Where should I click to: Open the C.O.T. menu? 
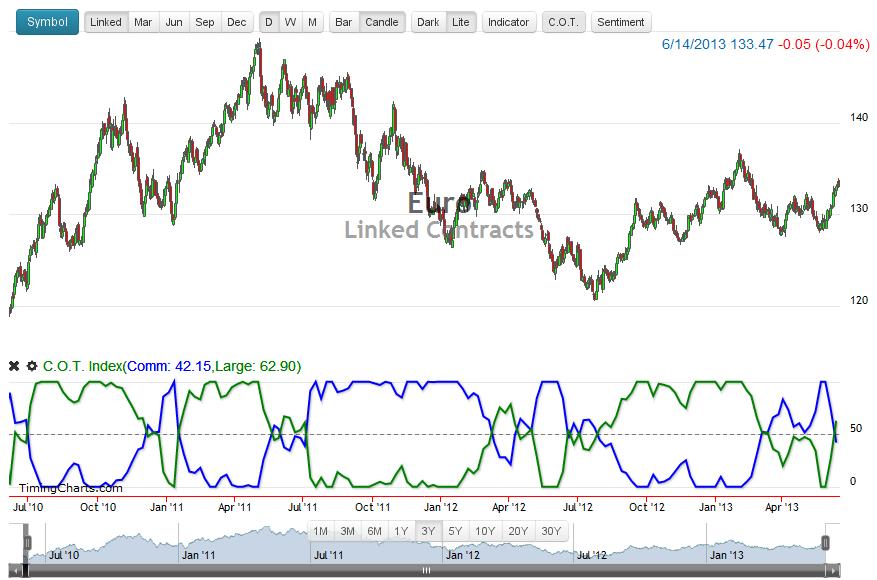pyautogui.click(x=563, y=22)
